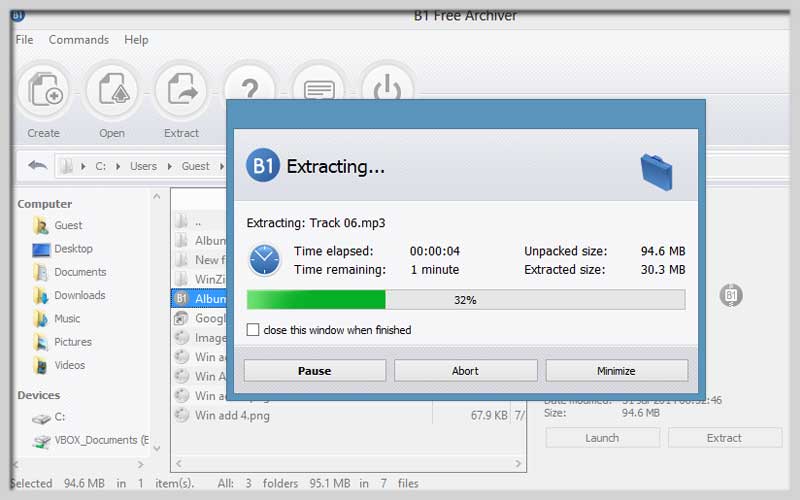Click the Downloads label in Computer tree
800x500 pixels.
click(80, 295)
